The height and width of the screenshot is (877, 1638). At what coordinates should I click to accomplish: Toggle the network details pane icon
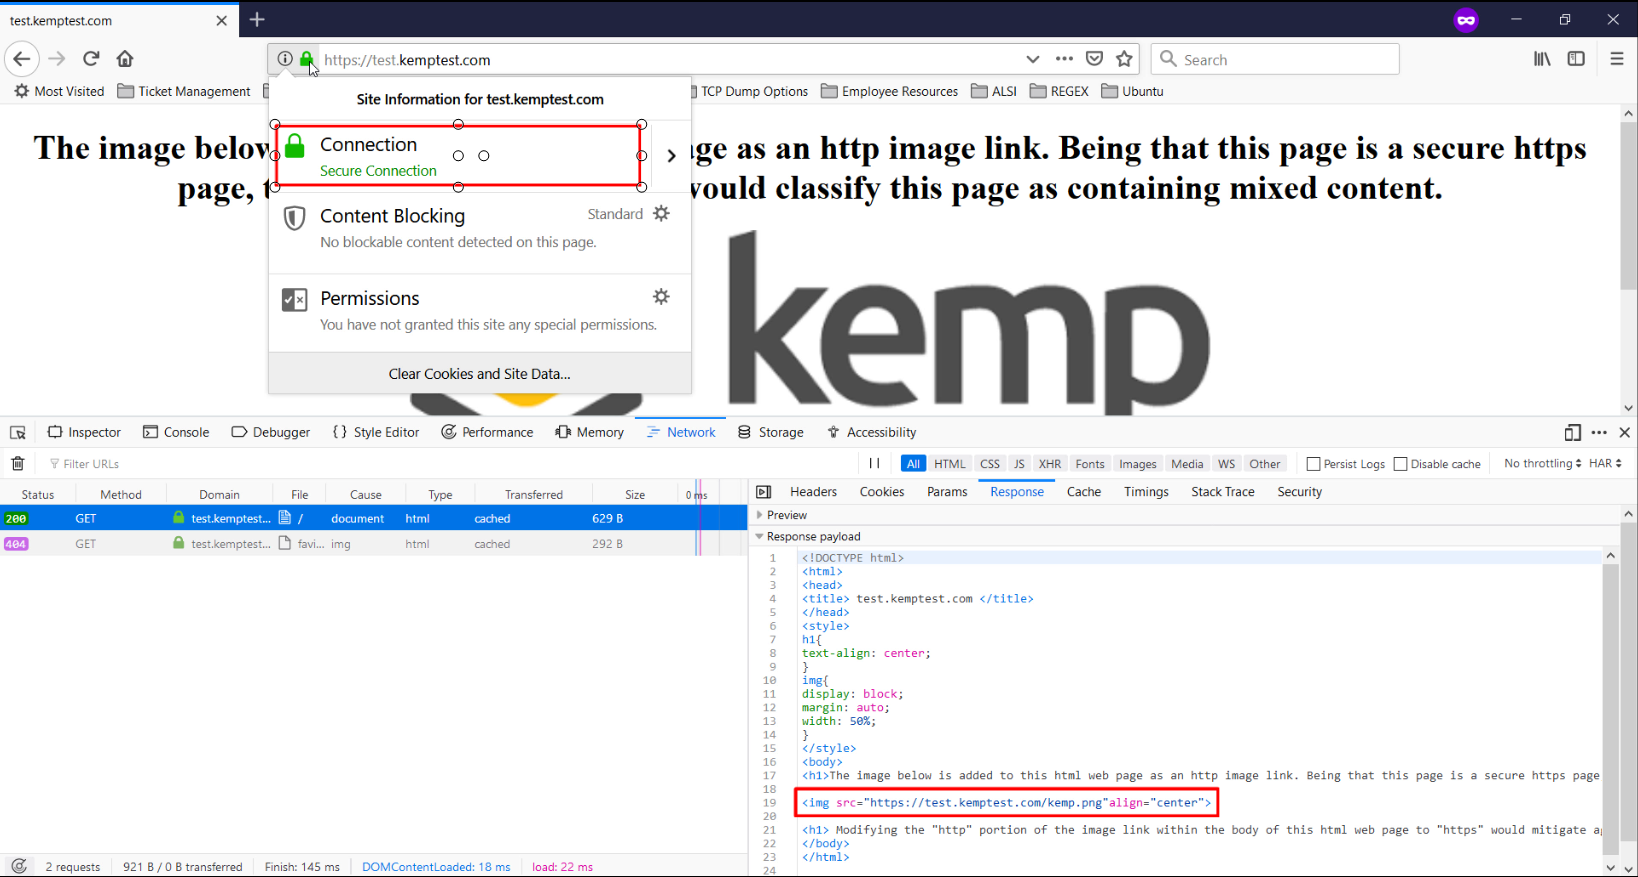(764, 492)
